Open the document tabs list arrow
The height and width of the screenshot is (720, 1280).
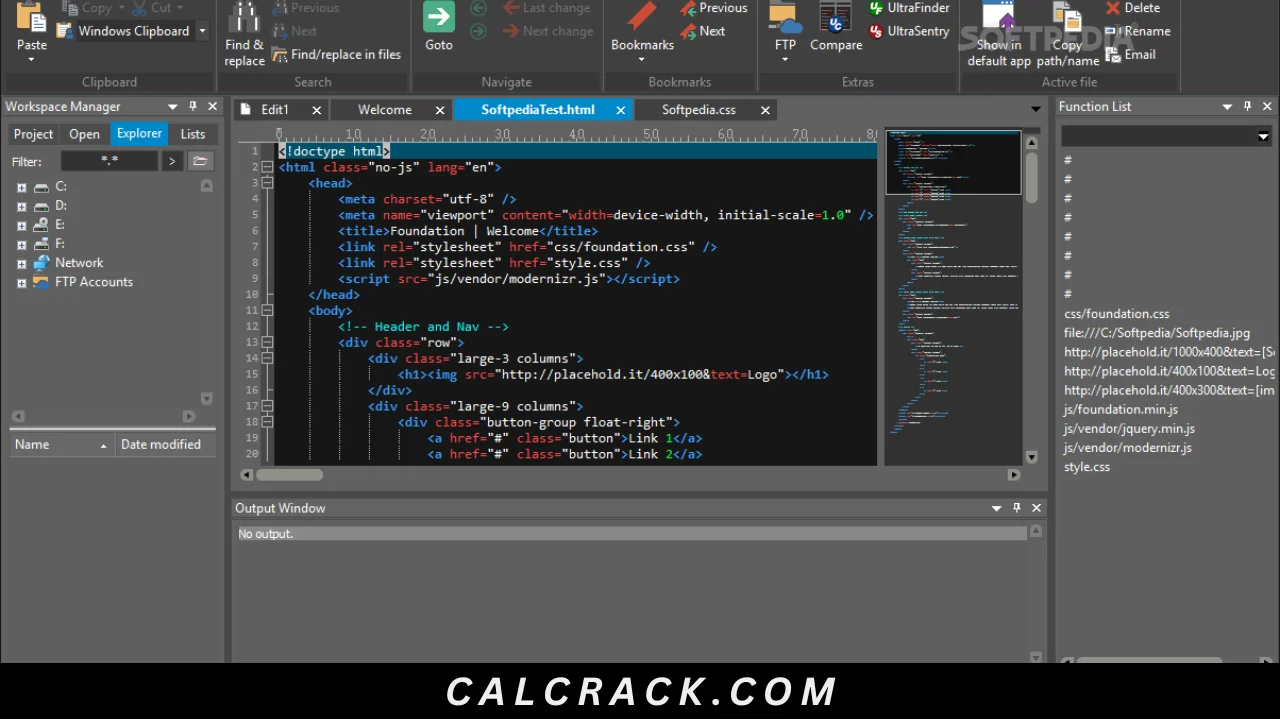1036,109
